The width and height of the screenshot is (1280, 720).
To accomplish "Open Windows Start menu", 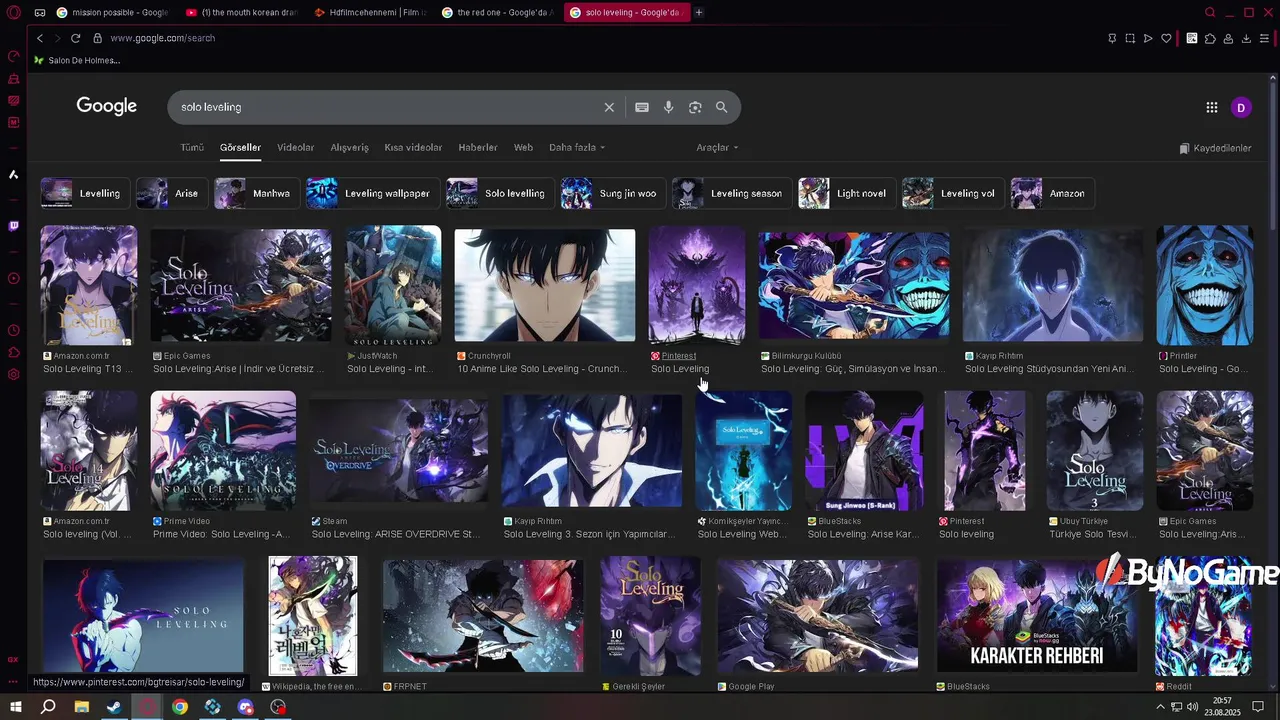I will (x=15, y=707).
